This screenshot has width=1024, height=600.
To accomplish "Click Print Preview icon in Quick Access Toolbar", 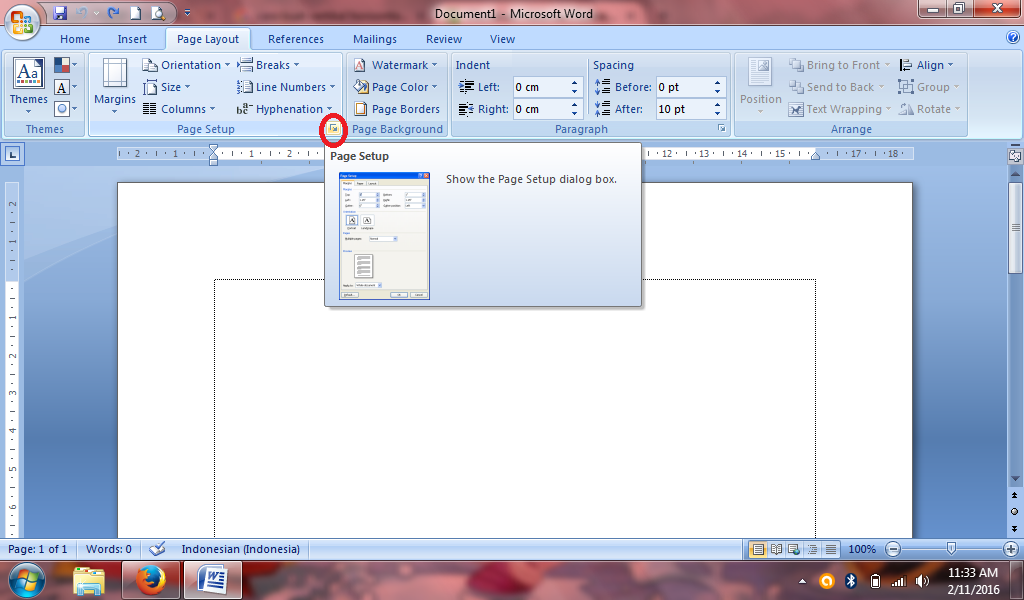I will [158, 12].
